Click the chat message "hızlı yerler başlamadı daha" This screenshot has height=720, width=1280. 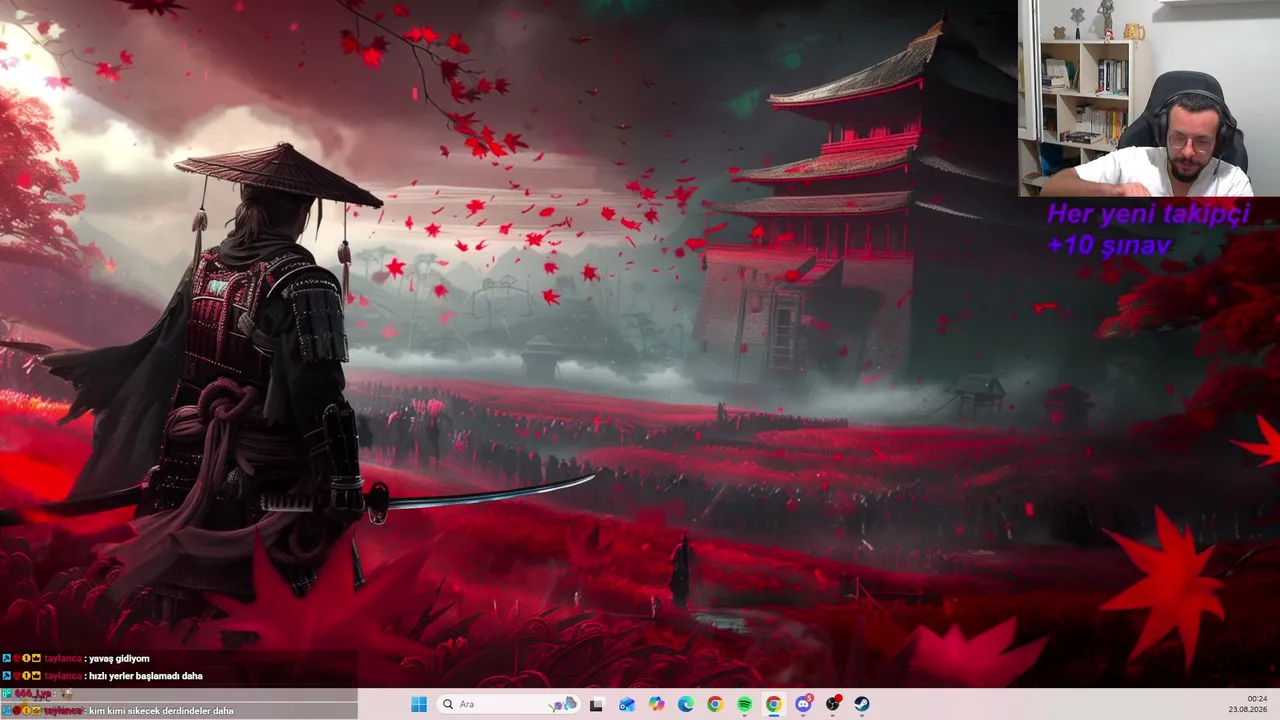coord(146,676)
